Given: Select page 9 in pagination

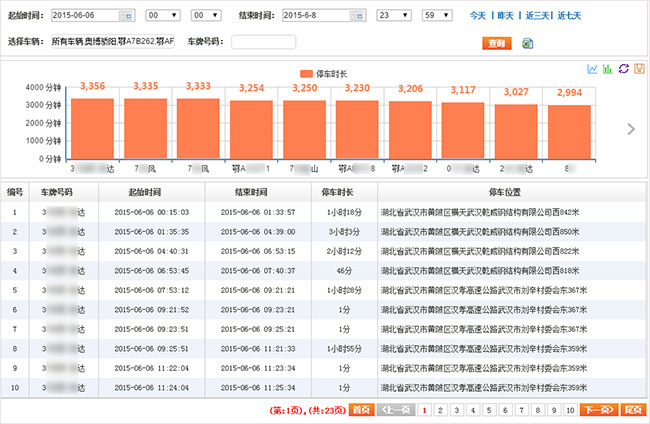Looking at the screenshot, I should 554,410.
